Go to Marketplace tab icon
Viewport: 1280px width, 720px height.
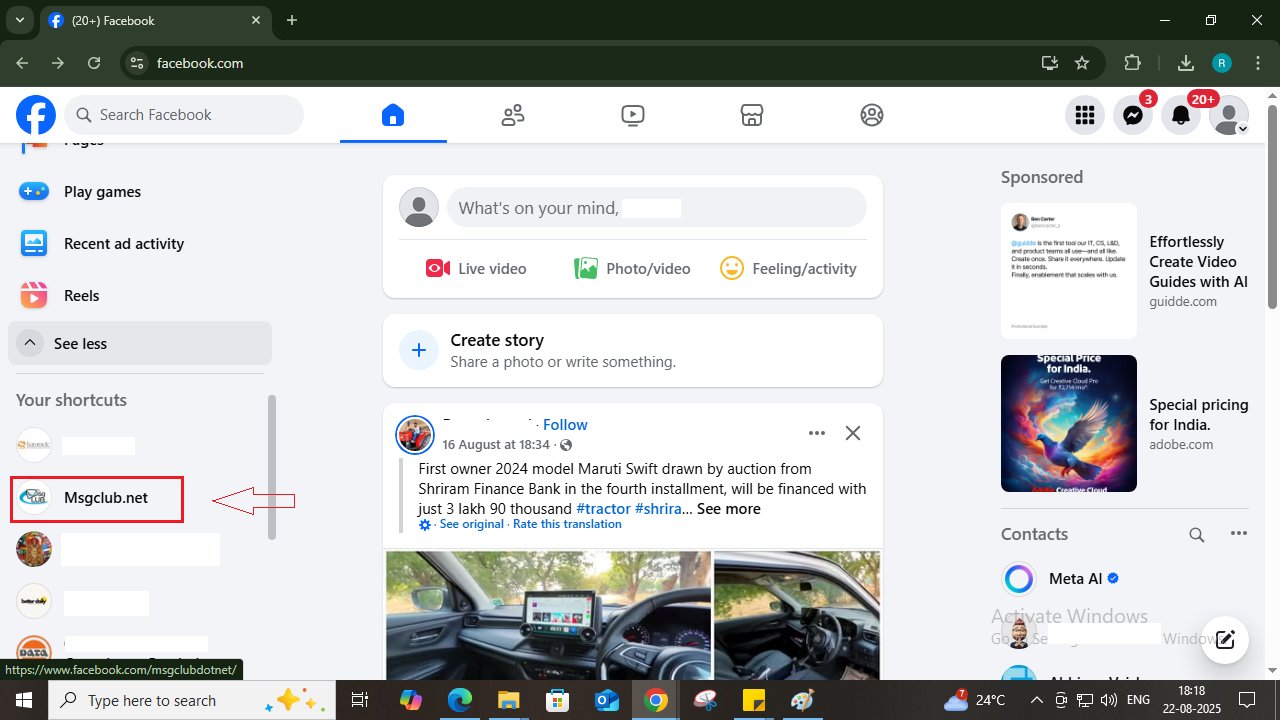click(752, 115)
